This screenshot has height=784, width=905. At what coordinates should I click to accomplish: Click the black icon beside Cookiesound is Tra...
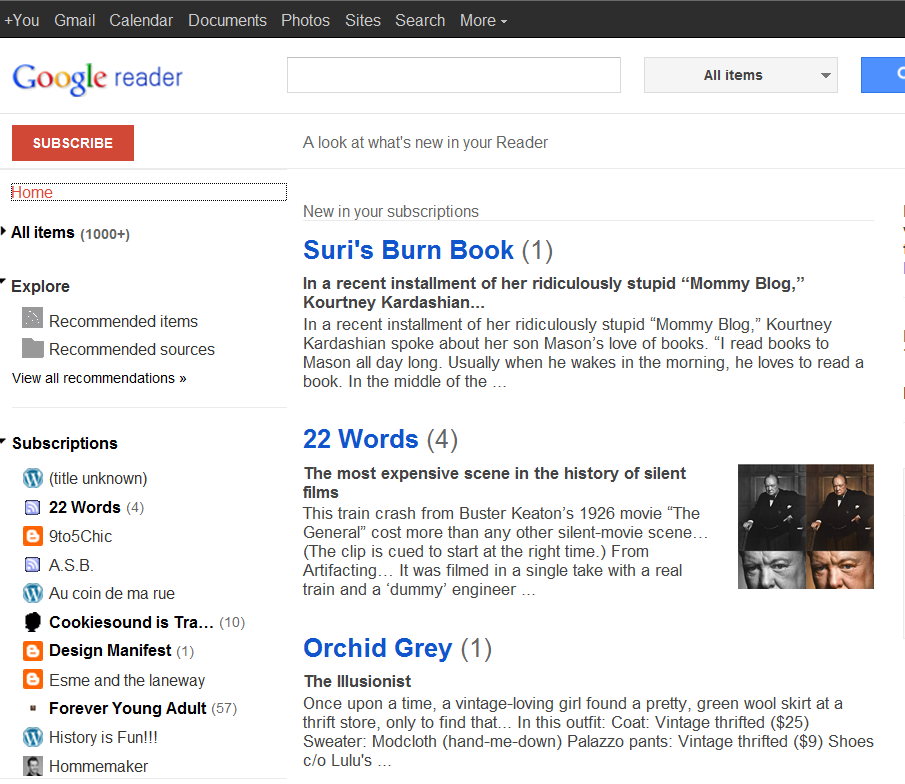click(x=33, y=622)
